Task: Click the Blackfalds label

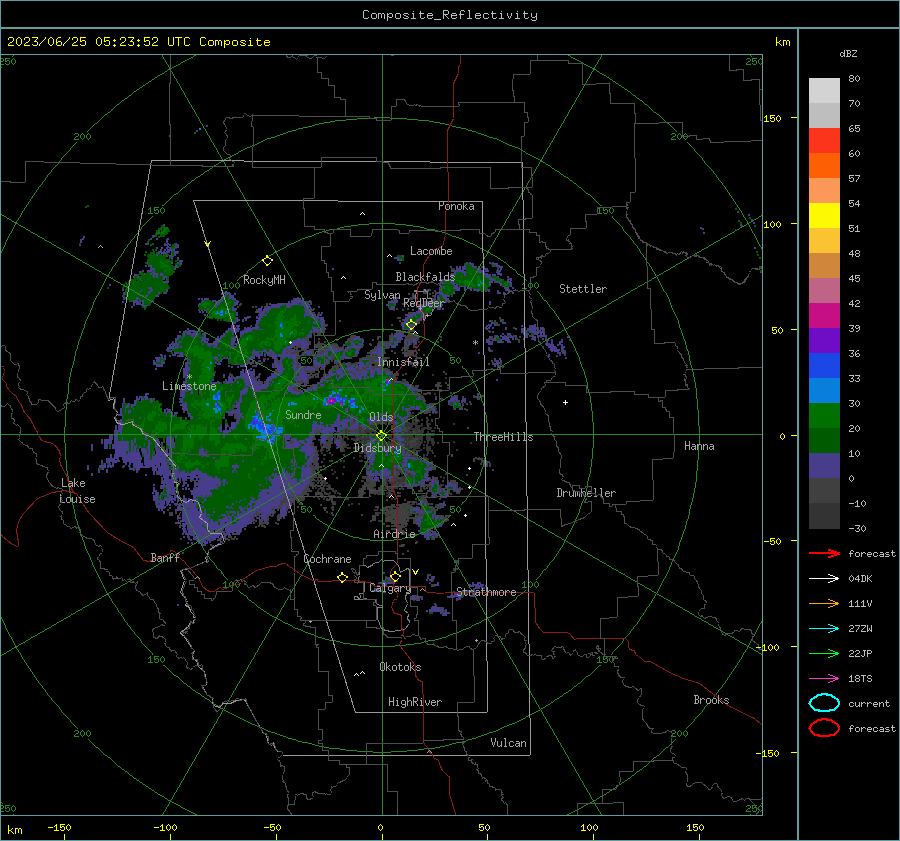Action: coord(425,277)
